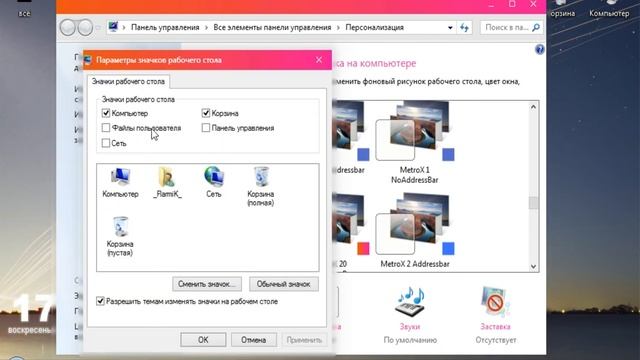Open the Заставка screensaver icon
Image resolution: width=640 pixels, height=360 pixels.
point(495,301)
